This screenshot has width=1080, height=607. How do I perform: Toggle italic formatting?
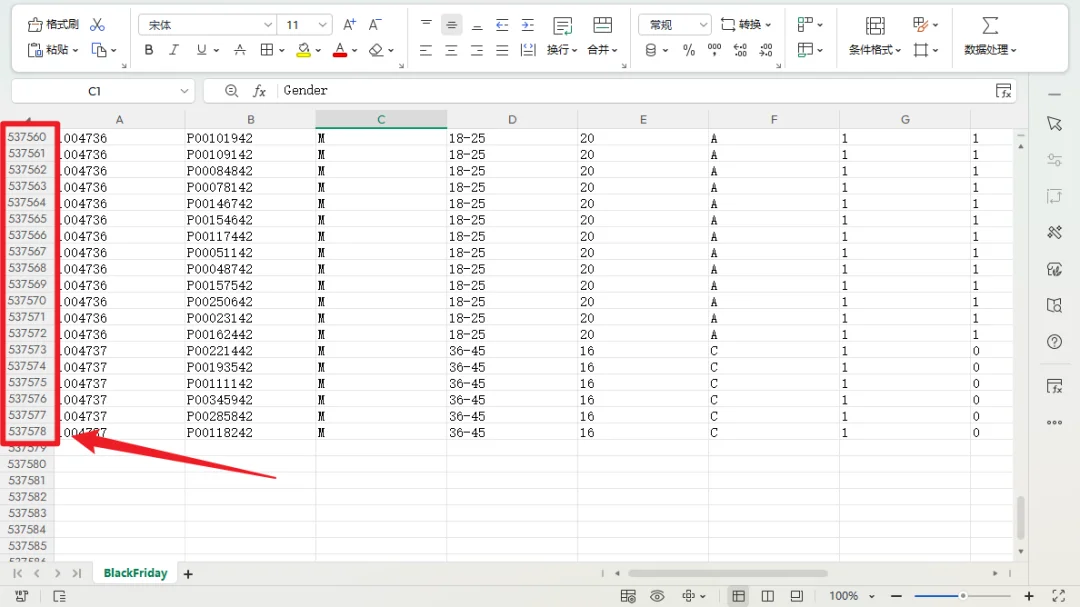174,50
